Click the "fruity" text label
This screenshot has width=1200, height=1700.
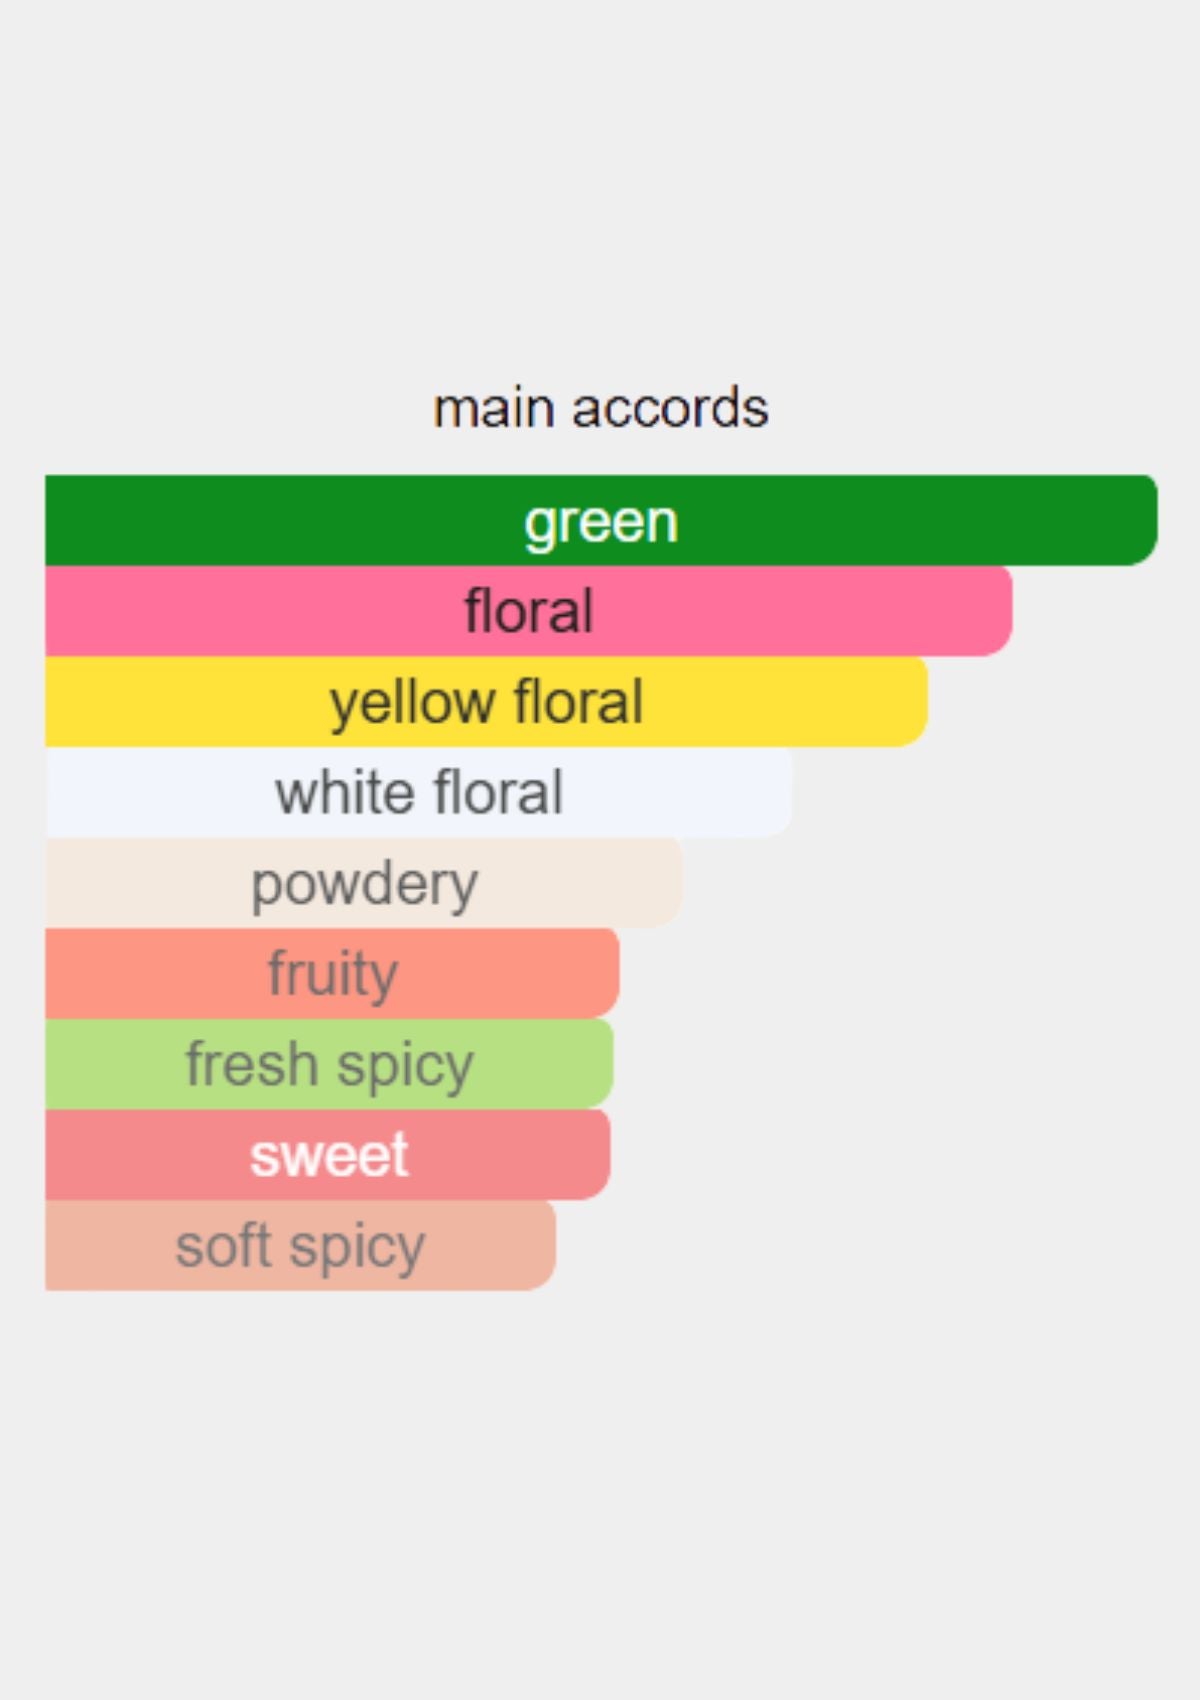coord(332,974)
